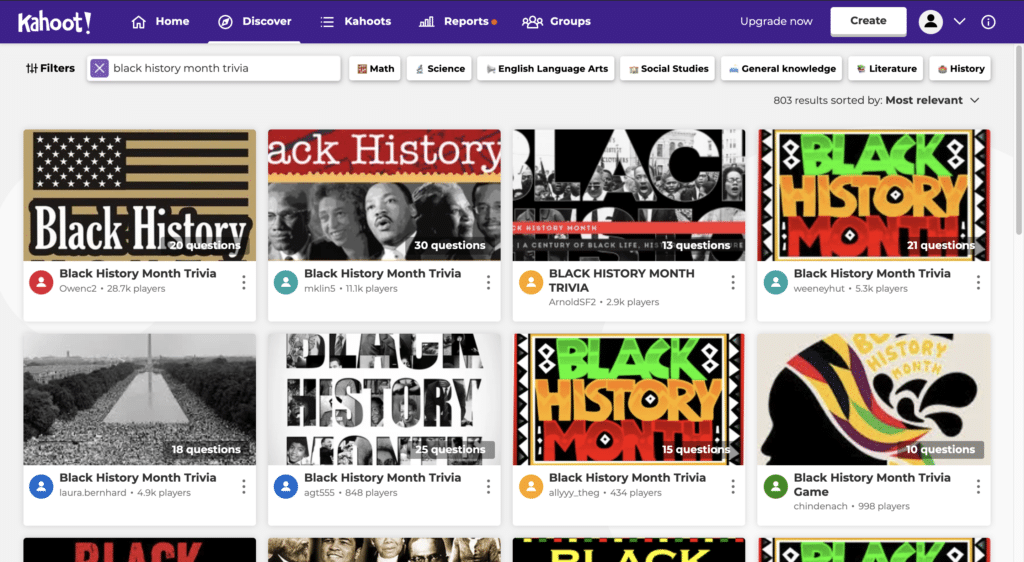The width and height of the screenshot is (1024, 562).
Task: Click agt555 blue avatar icon
Action: pos(285,487)
